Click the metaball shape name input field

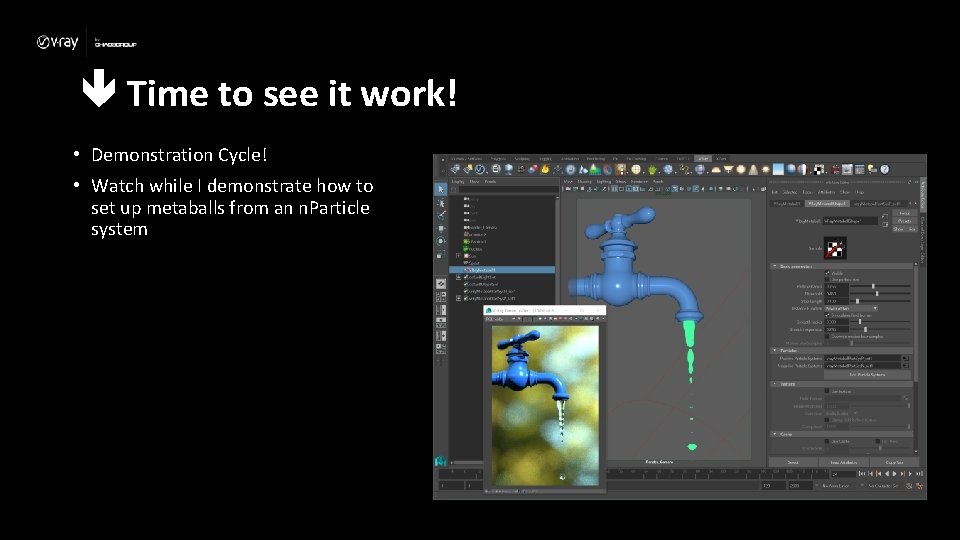(x=850, y=221)
